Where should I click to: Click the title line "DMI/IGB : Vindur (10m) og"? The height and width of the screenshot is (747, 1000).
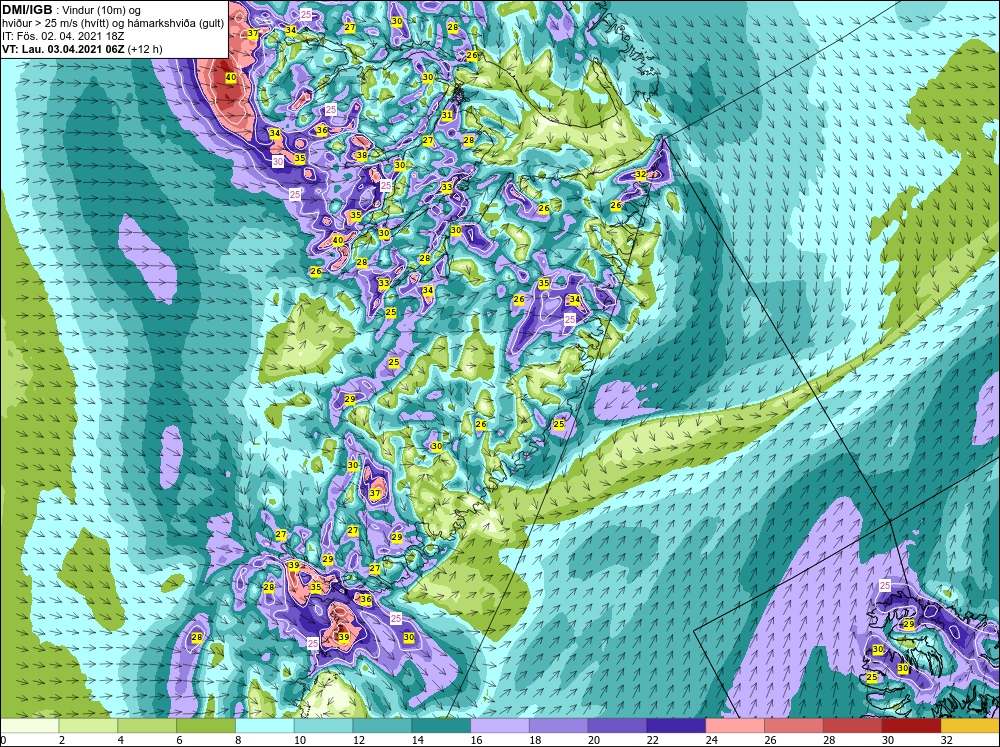(x=71, y=10)
